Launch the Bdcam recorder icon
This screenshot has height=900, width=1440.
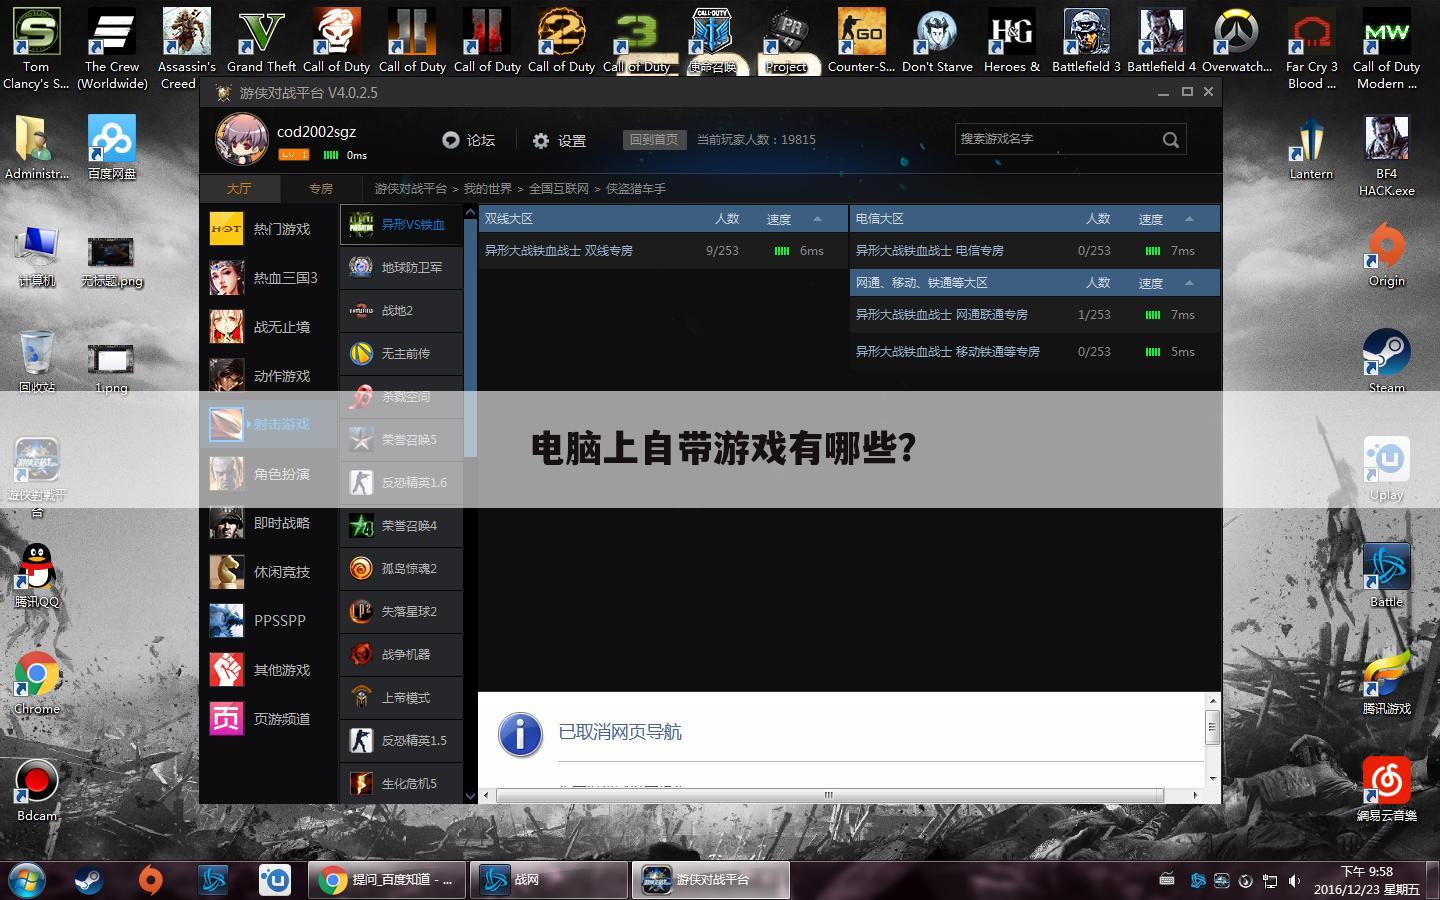[37, 790]
